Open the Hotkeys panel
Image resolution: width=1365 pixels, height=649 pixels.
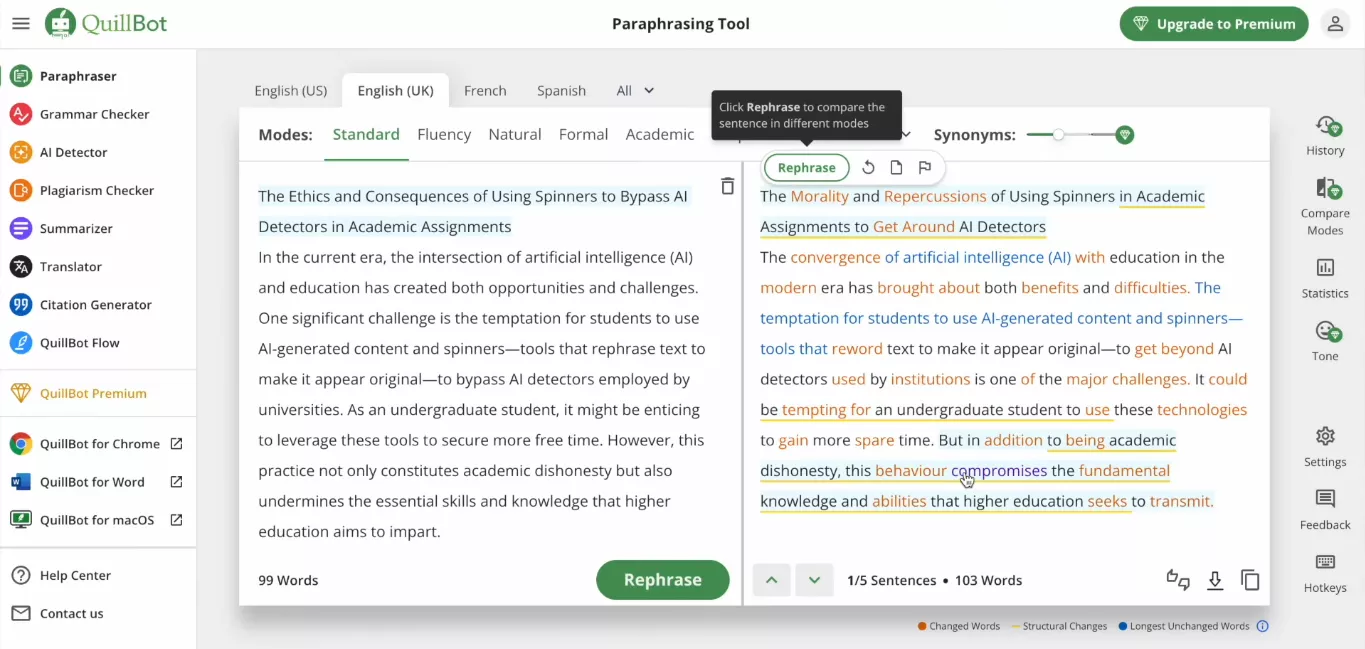pos(1324,572)
